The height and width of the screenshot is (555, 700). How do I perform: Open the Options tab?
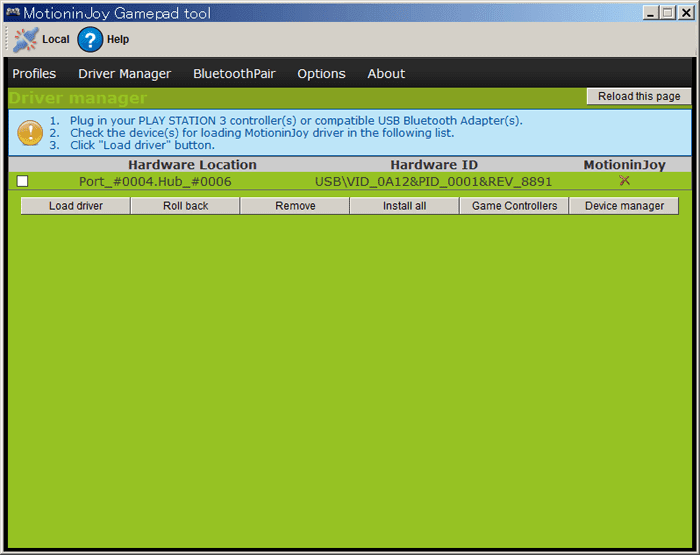[x=321, y=74]
